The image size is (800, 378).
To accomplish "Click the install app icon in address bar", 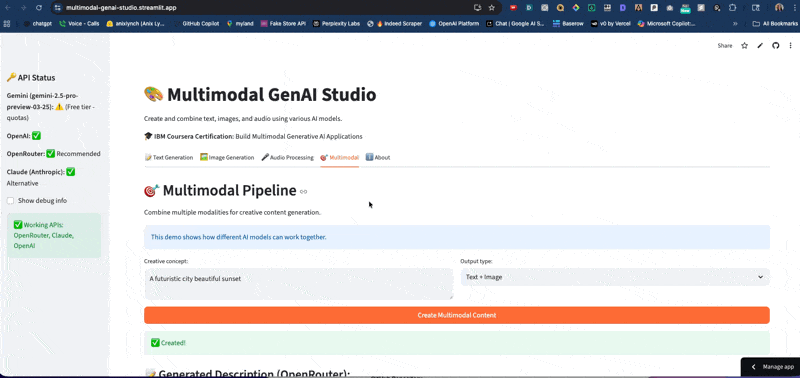I will [x=478, y=8].
